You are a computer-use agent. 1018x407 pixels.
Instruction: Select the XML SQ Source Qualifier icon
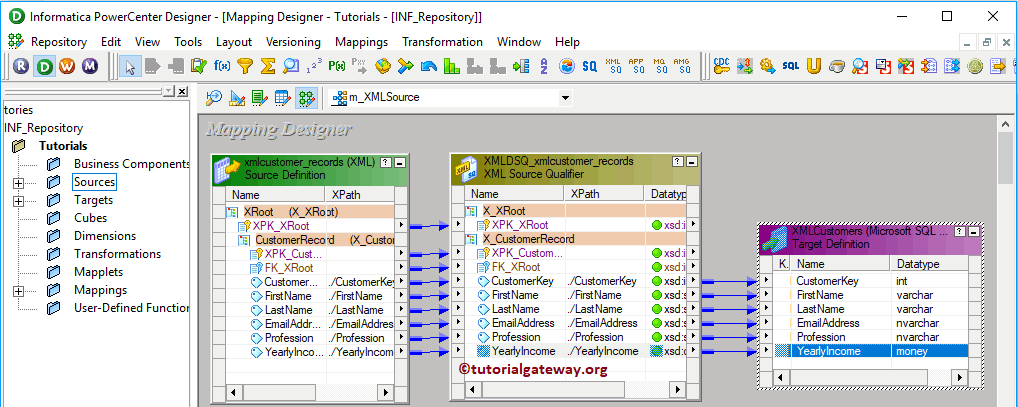pos(613,66)
